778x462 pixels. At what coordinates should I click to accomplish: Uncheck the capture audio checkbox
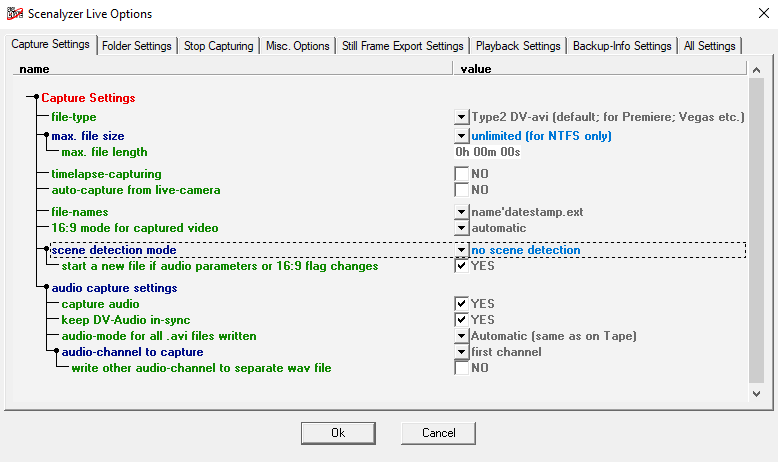click(461, 304)
